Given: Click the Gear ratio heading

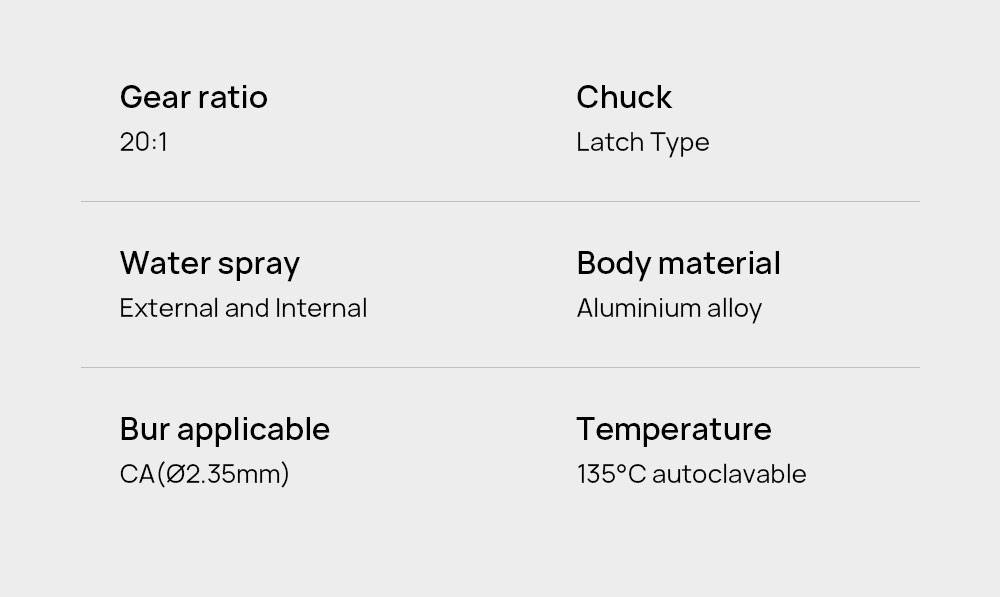Looking at the screenshot, I should coord(193,97).
